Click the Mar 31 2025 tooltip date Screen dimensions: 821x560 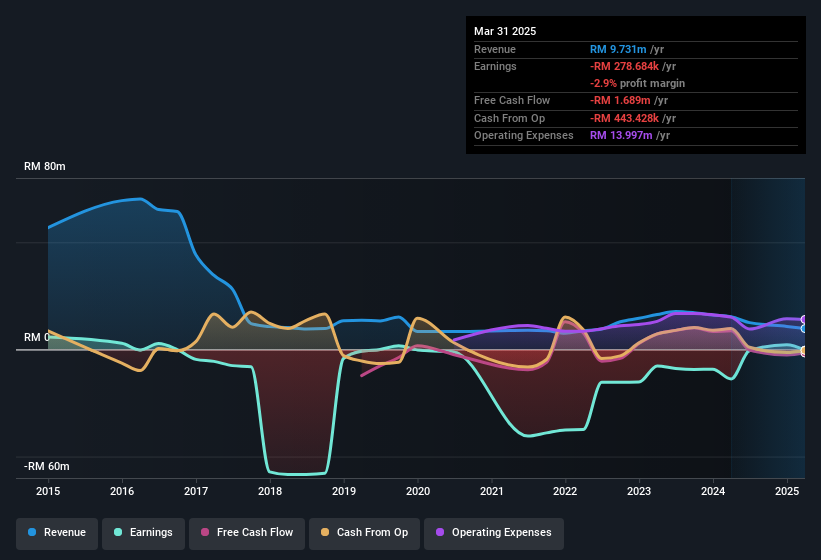pyautogui.click(x=505, y=31)
